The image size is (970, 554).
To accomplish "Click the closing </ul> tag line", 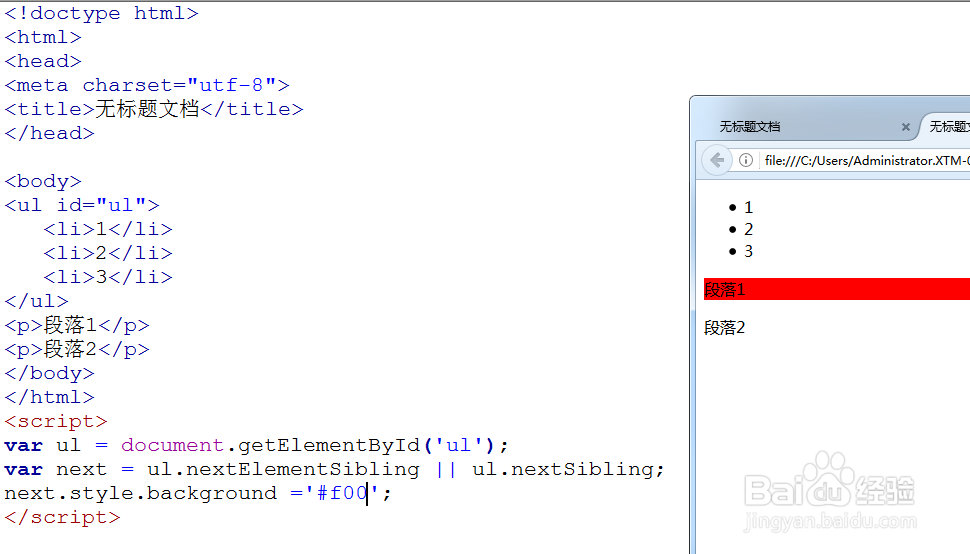I will pyautogui.click(x=36, y=301).
